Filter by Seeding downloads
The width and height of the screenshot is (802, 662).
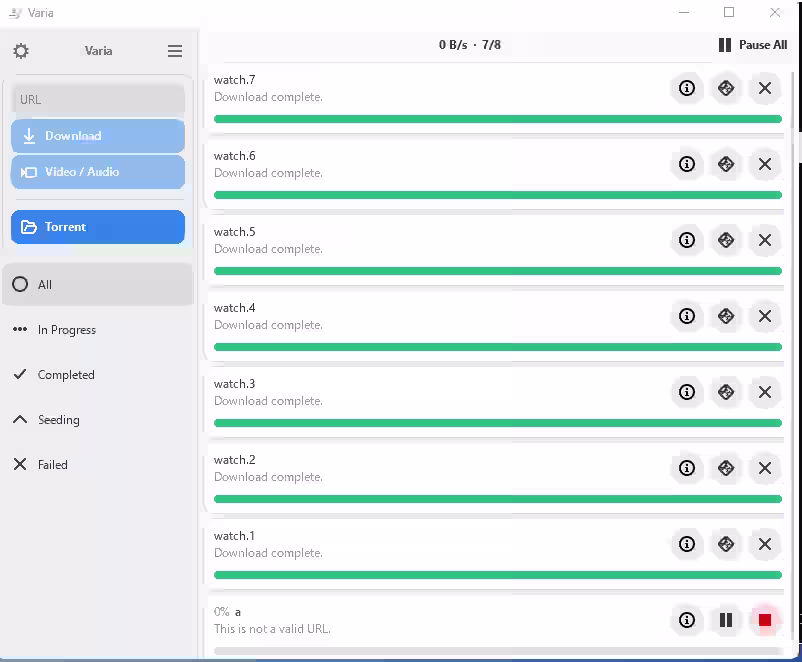point(98,420)
